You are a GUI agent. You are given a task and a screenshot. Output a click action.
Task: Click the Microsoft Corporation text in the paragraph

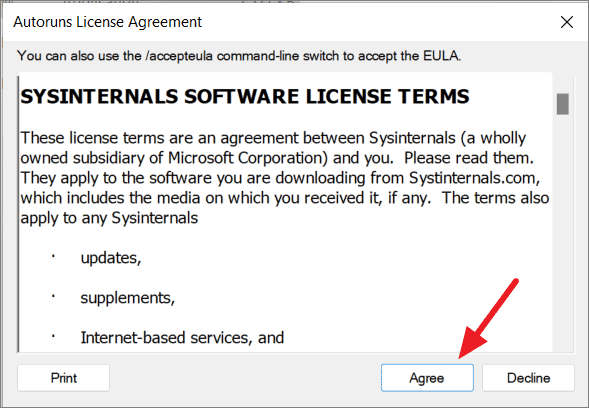point(248,158)
